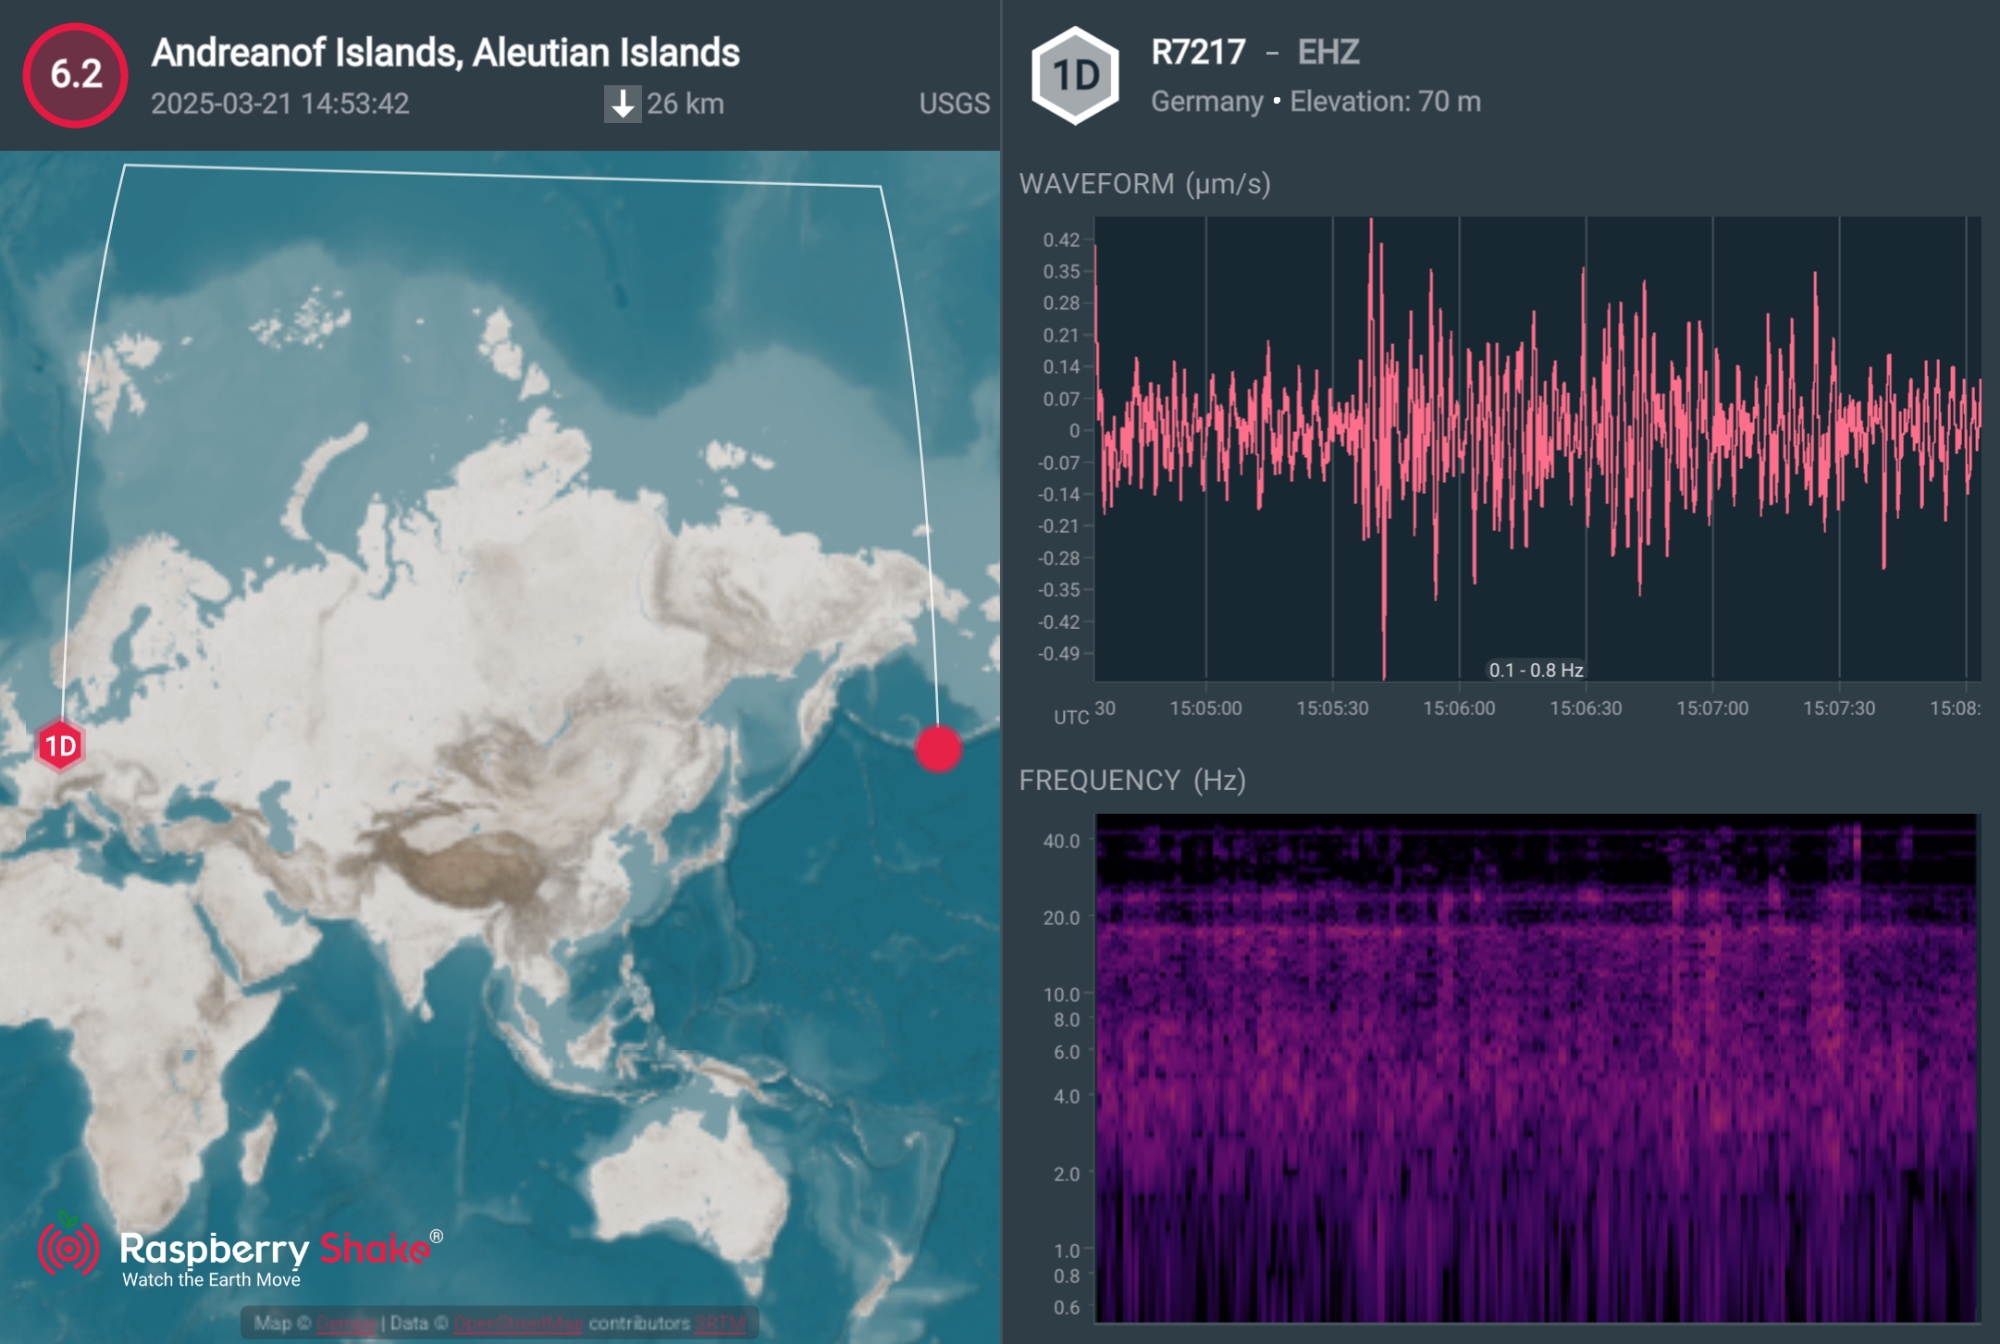
Task: Click the FREQUENCY (Hz) heading
Action: click(1132, 780)
